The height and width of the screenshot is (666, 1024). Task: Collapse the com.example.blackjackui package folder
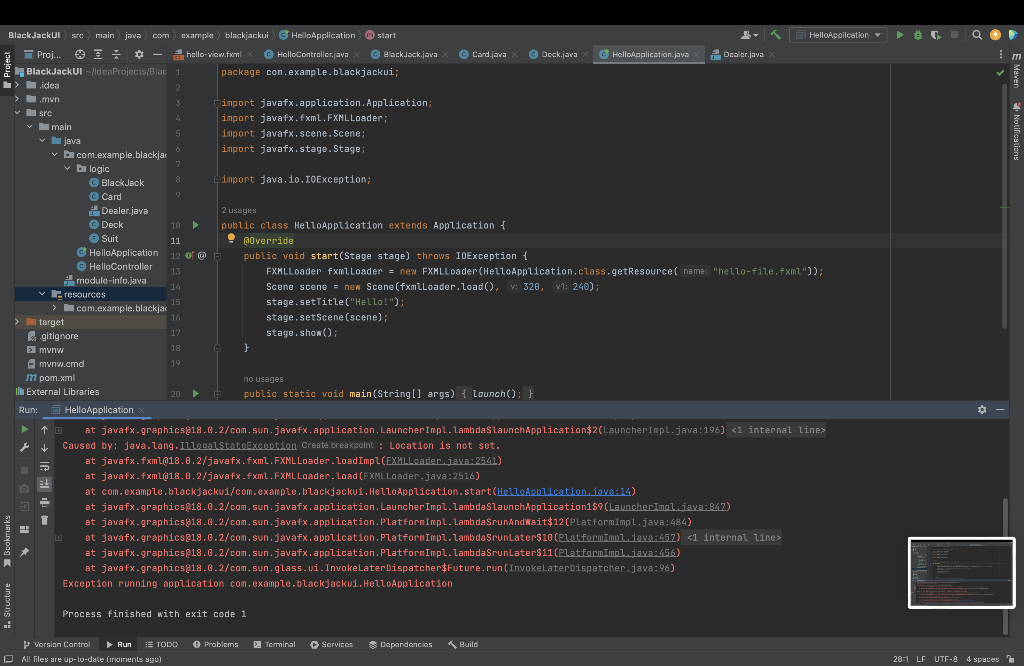click(x=56, y=154)
